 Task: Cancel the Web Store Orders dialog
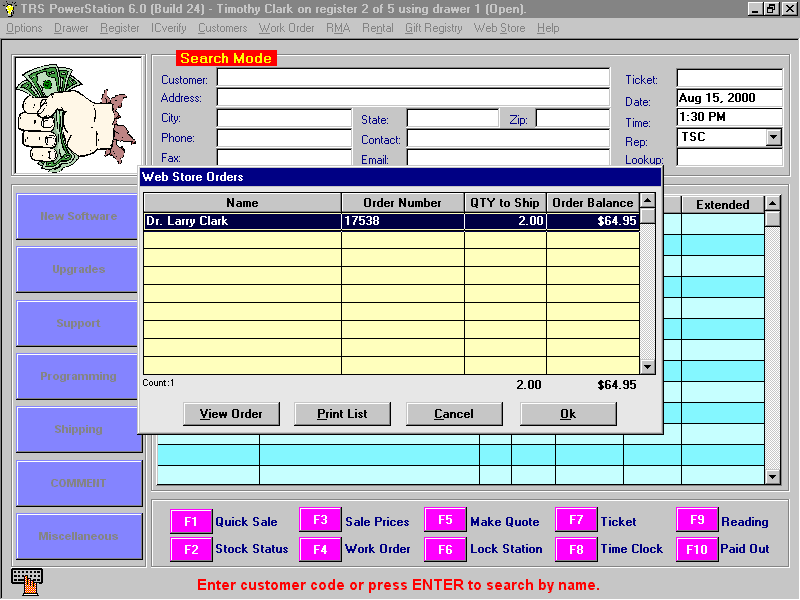(x=454, y=414)
